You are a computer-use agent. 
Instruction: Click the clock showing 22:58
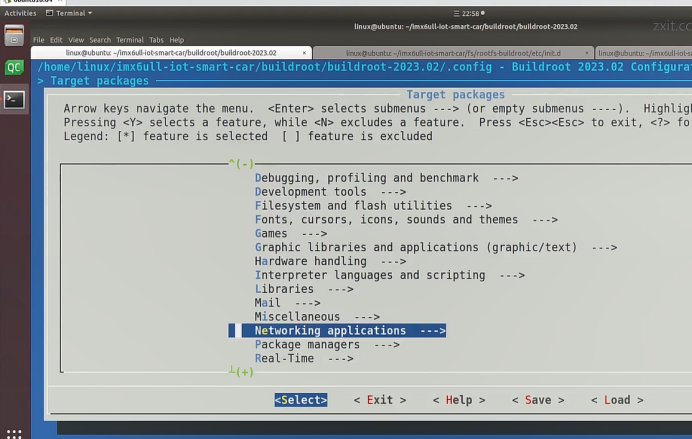pyautogui.click(x=470, y=13)
